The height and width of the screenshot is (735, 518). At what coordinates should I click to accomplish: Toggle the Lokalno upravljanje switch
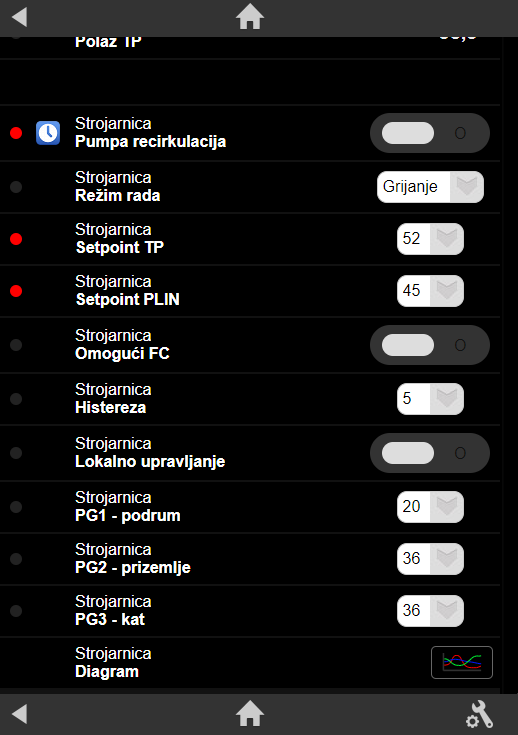[x=430, y=453]
